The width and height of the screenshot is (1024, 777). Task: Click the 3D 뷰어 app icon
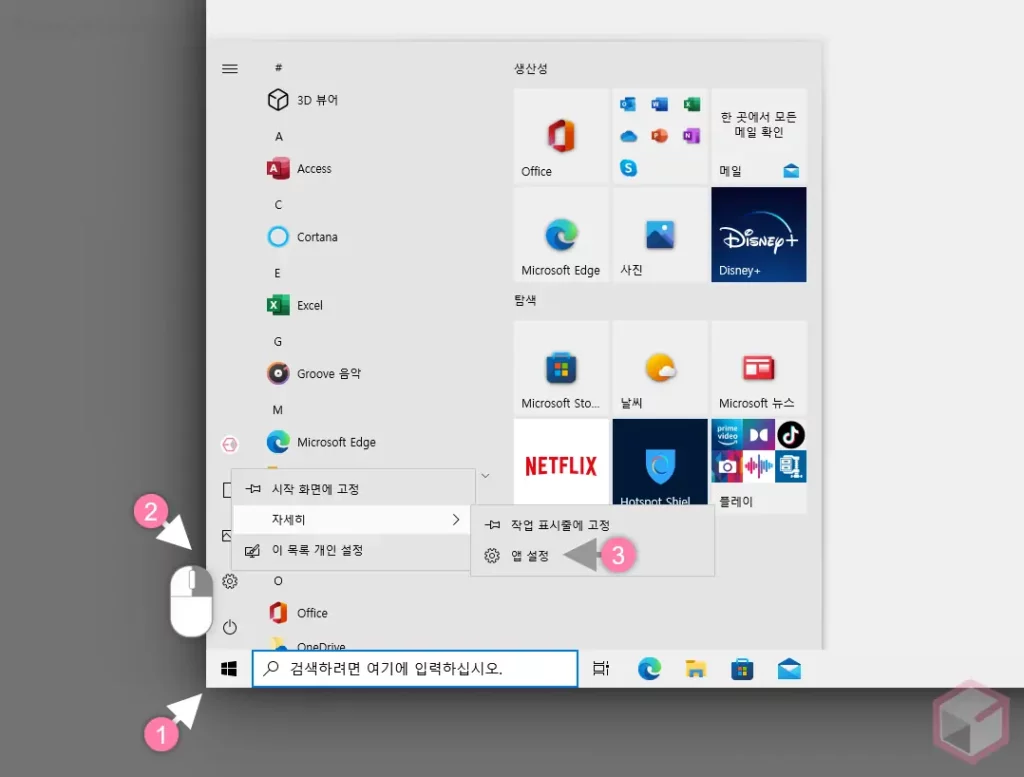(x=277, y=100)
